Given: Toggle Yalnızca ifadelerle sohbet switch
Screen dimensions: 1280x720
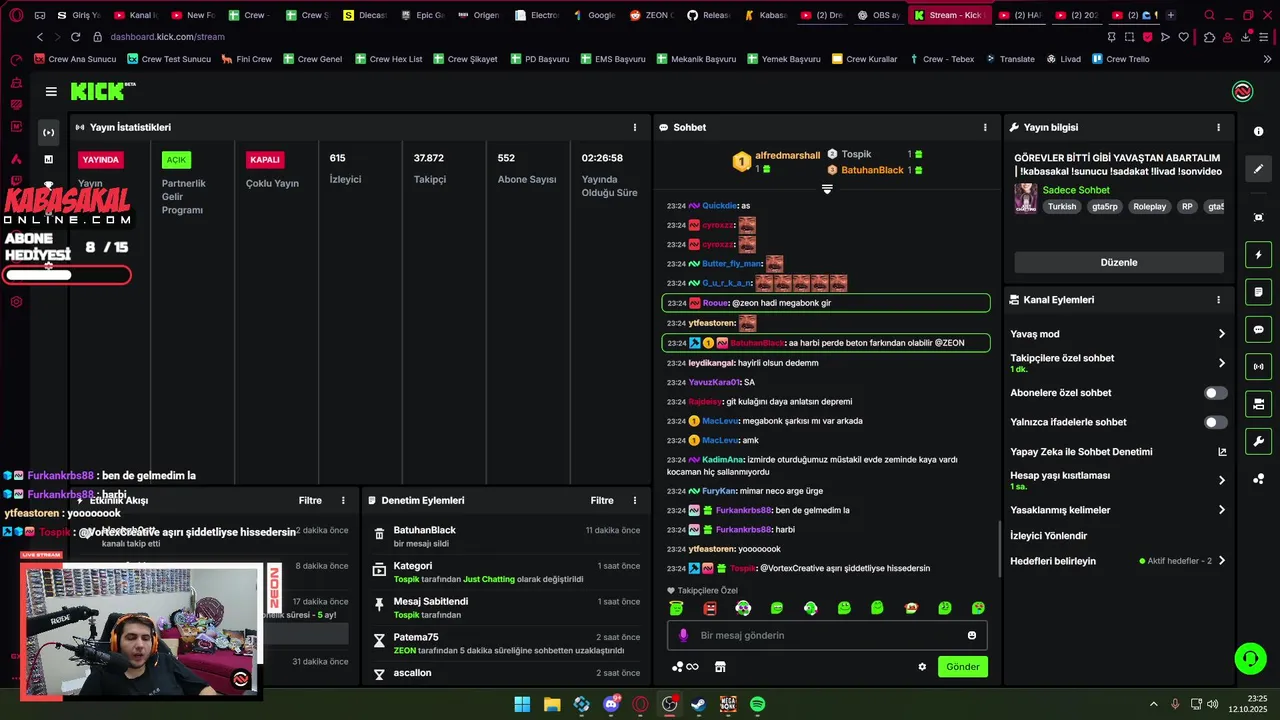Looking at the screenshot, I should click(1215, 422).
